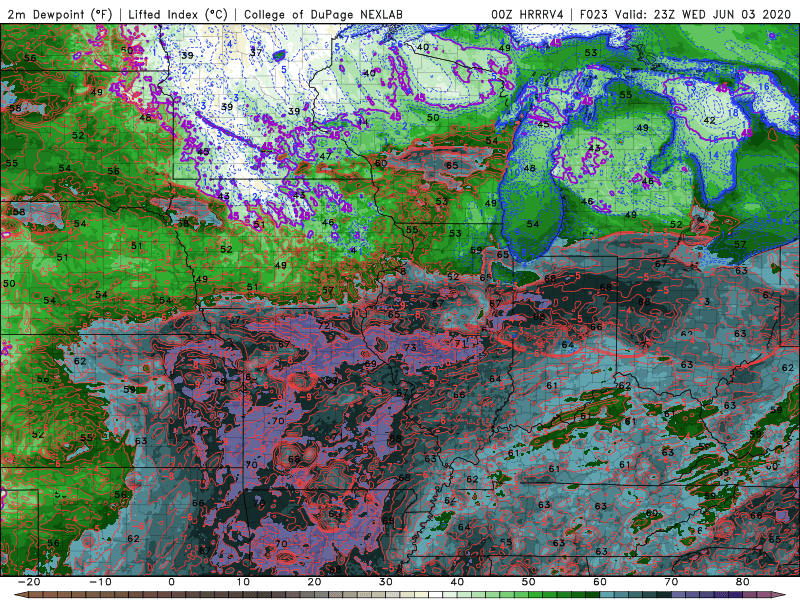Click the 20 label on the color scale
The height and width of the screenshot is (600, 800).
pos(314,582)
